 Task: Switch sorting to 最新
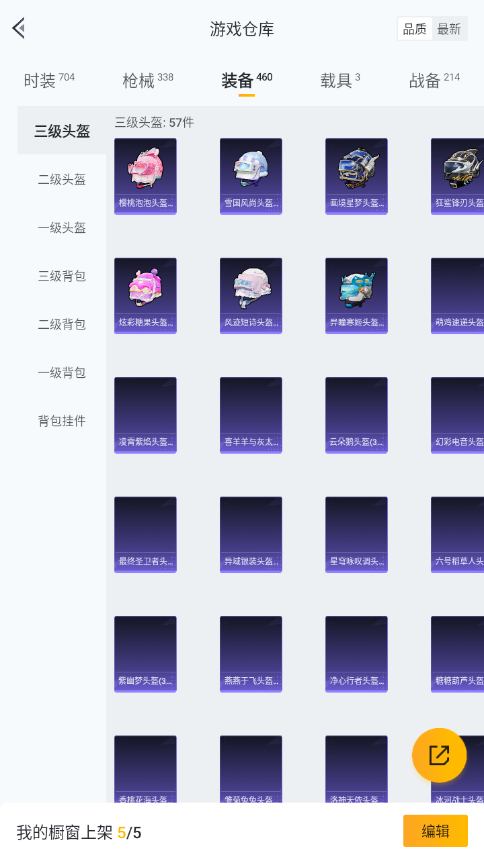pos(449,29)
